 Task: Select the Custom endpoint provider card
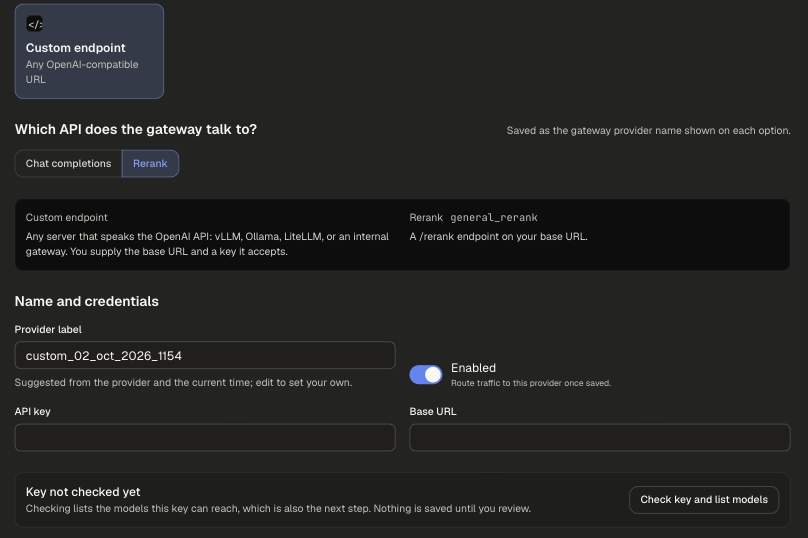pos(89,51)
